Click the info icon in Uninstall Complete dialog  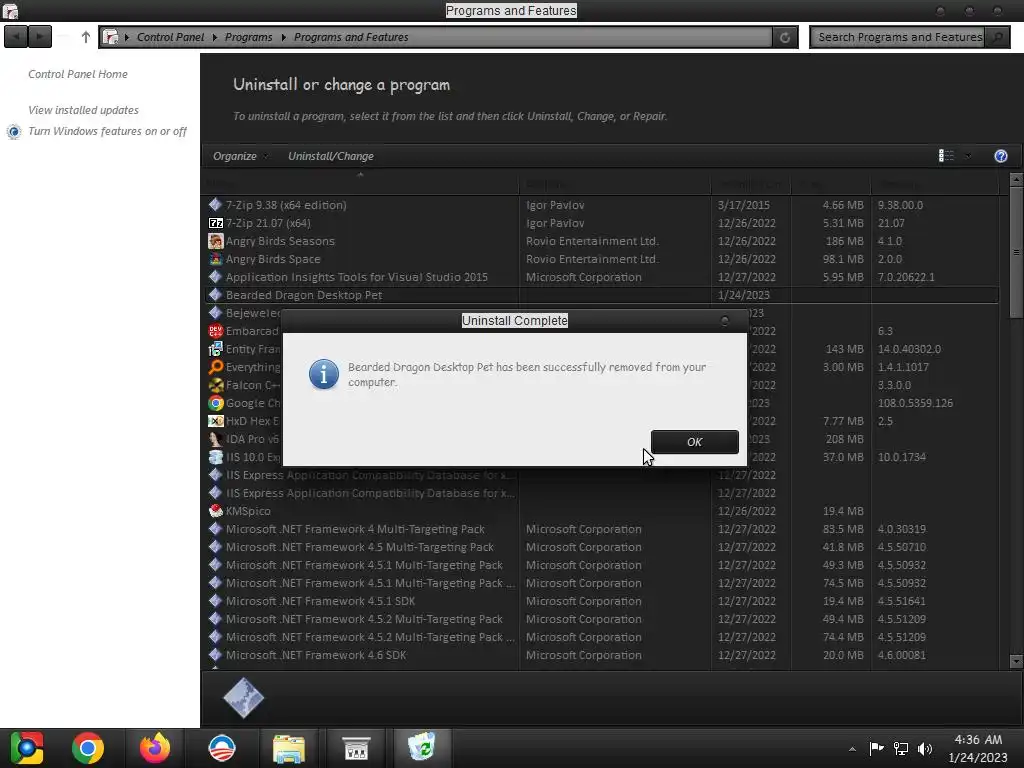[324, 374]
